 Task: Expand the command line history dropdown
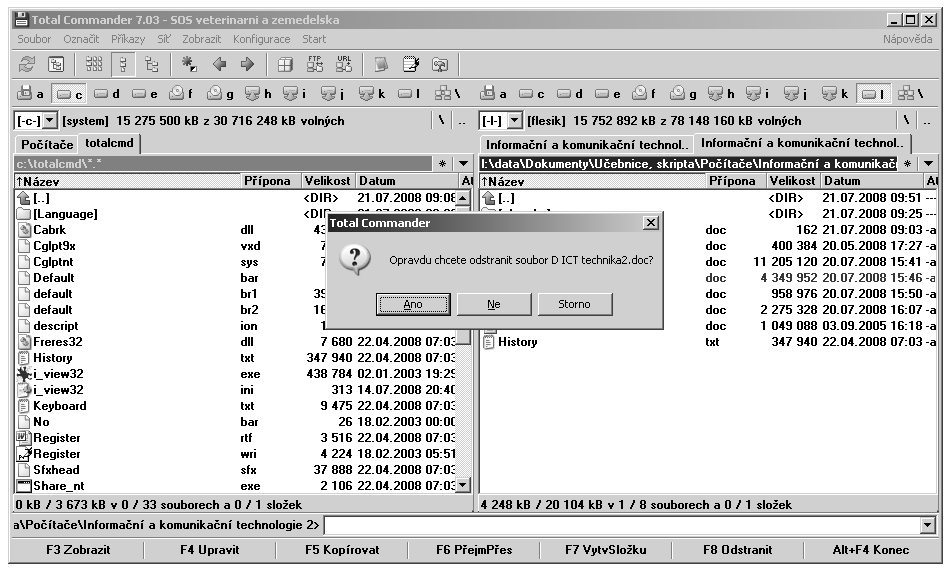pyautogui.click(x=927, y=525)
